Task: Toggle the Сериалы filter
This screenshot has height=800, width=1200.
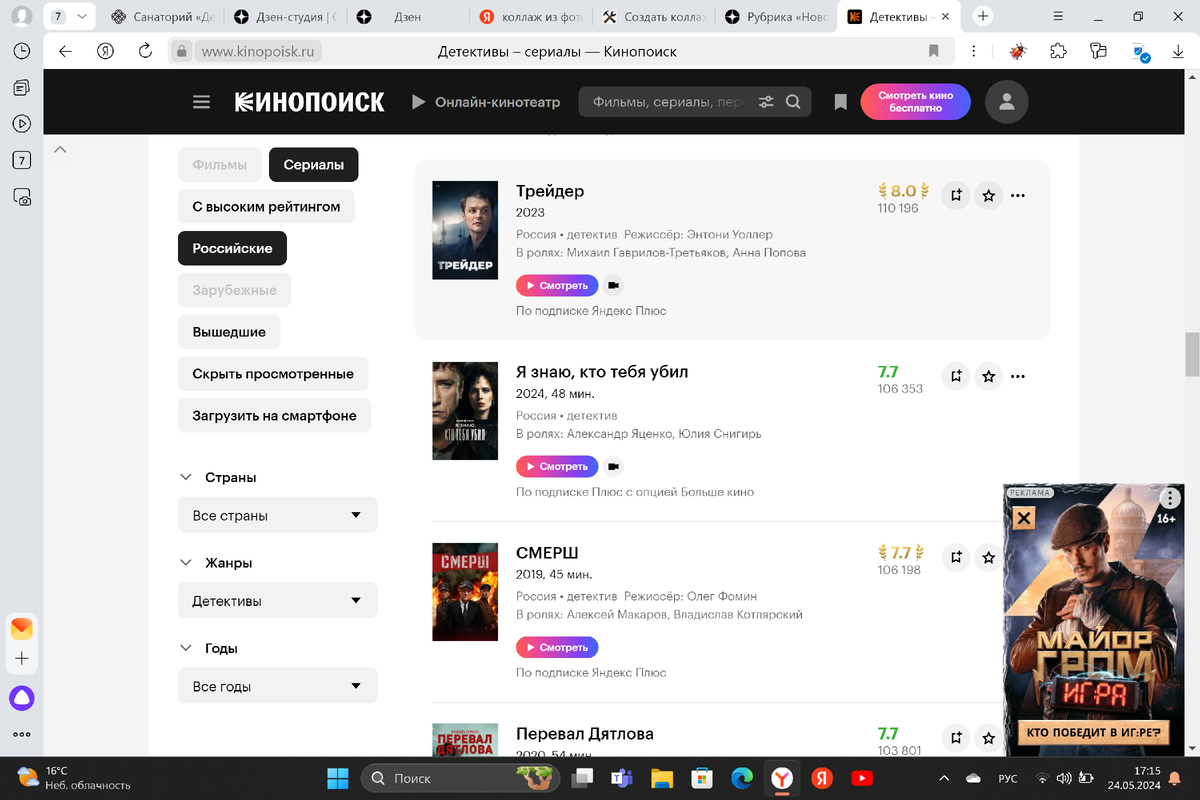Action: (x=313, y=165)
